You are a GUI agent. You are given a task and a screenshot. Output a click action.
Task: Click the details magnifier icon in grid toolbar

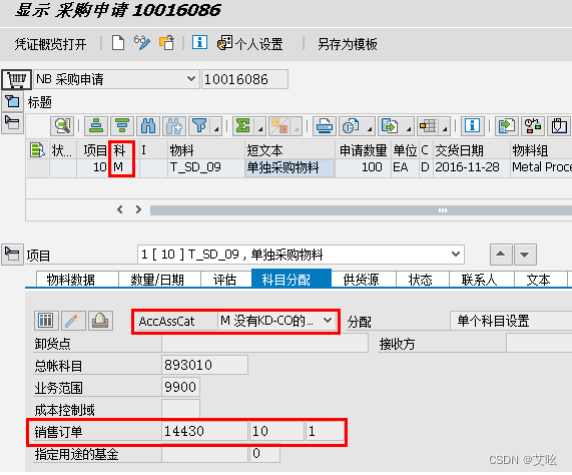(x=62, y=126)
